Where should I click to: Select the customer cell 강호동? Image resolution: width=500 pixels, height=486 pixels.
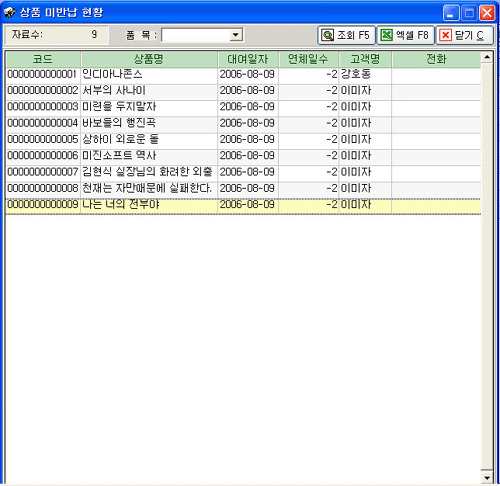(x=365, y=74)
